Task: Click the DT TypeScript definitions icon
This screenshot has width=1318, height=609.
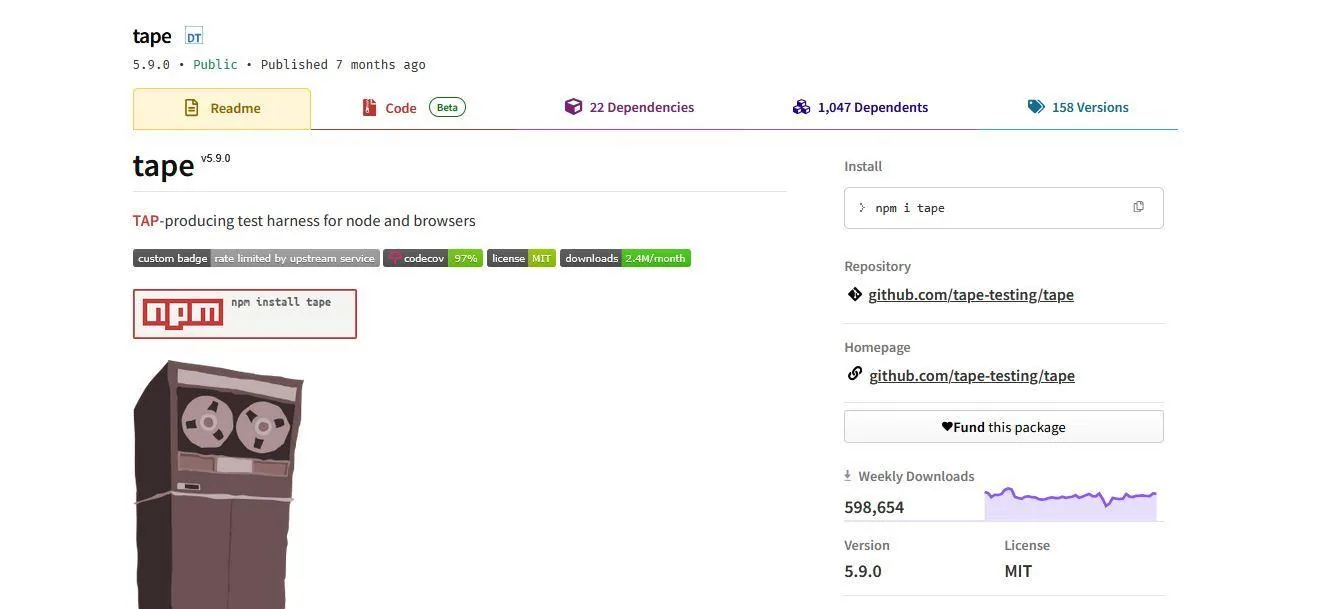Action: 194,37
